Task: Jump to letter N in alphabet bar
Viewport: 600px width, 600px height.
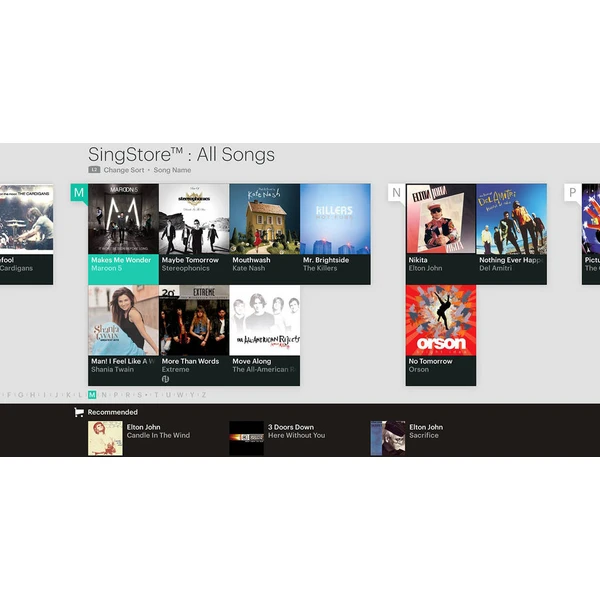Action: [104, 395]
